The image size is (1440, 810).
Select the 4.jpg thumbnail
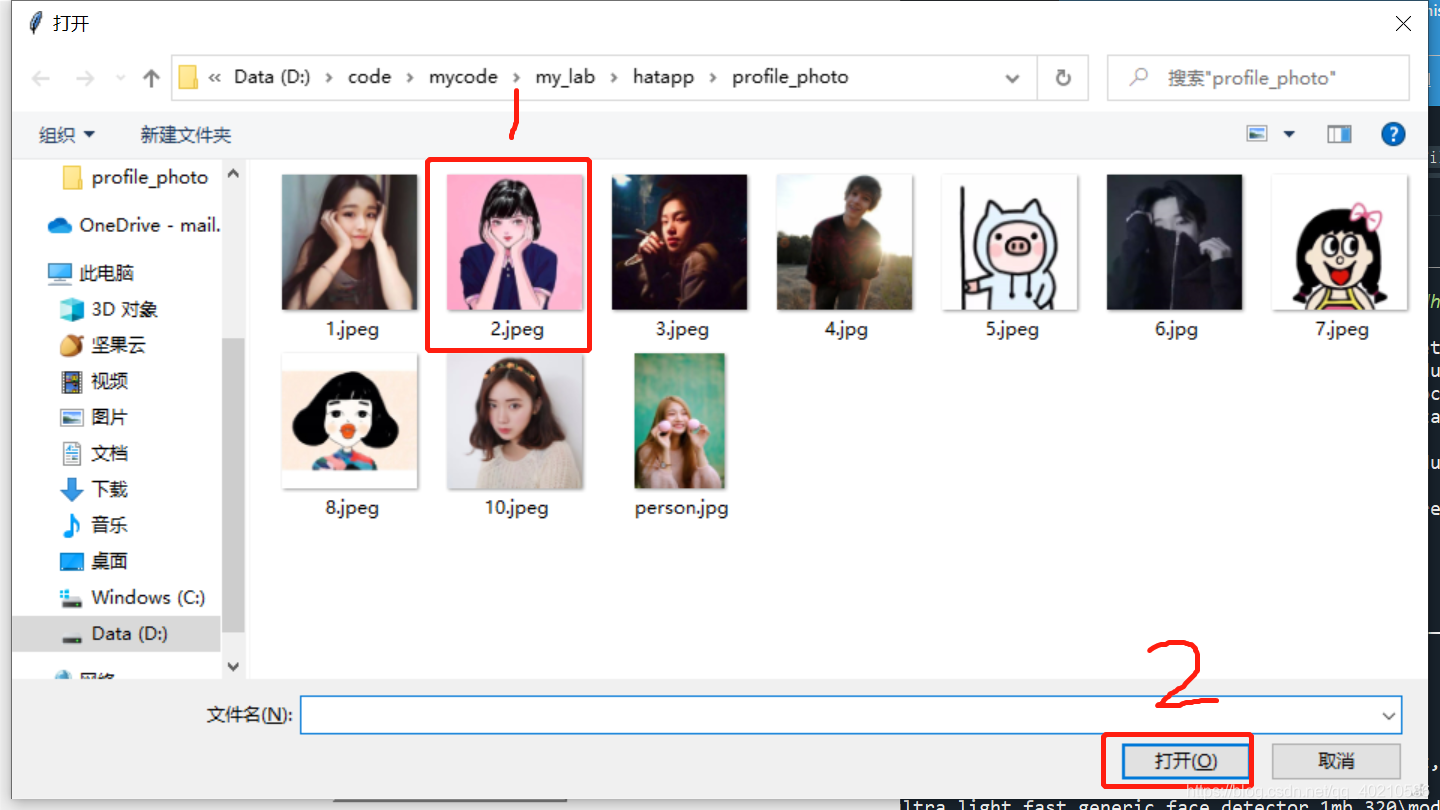coord(845,242)
